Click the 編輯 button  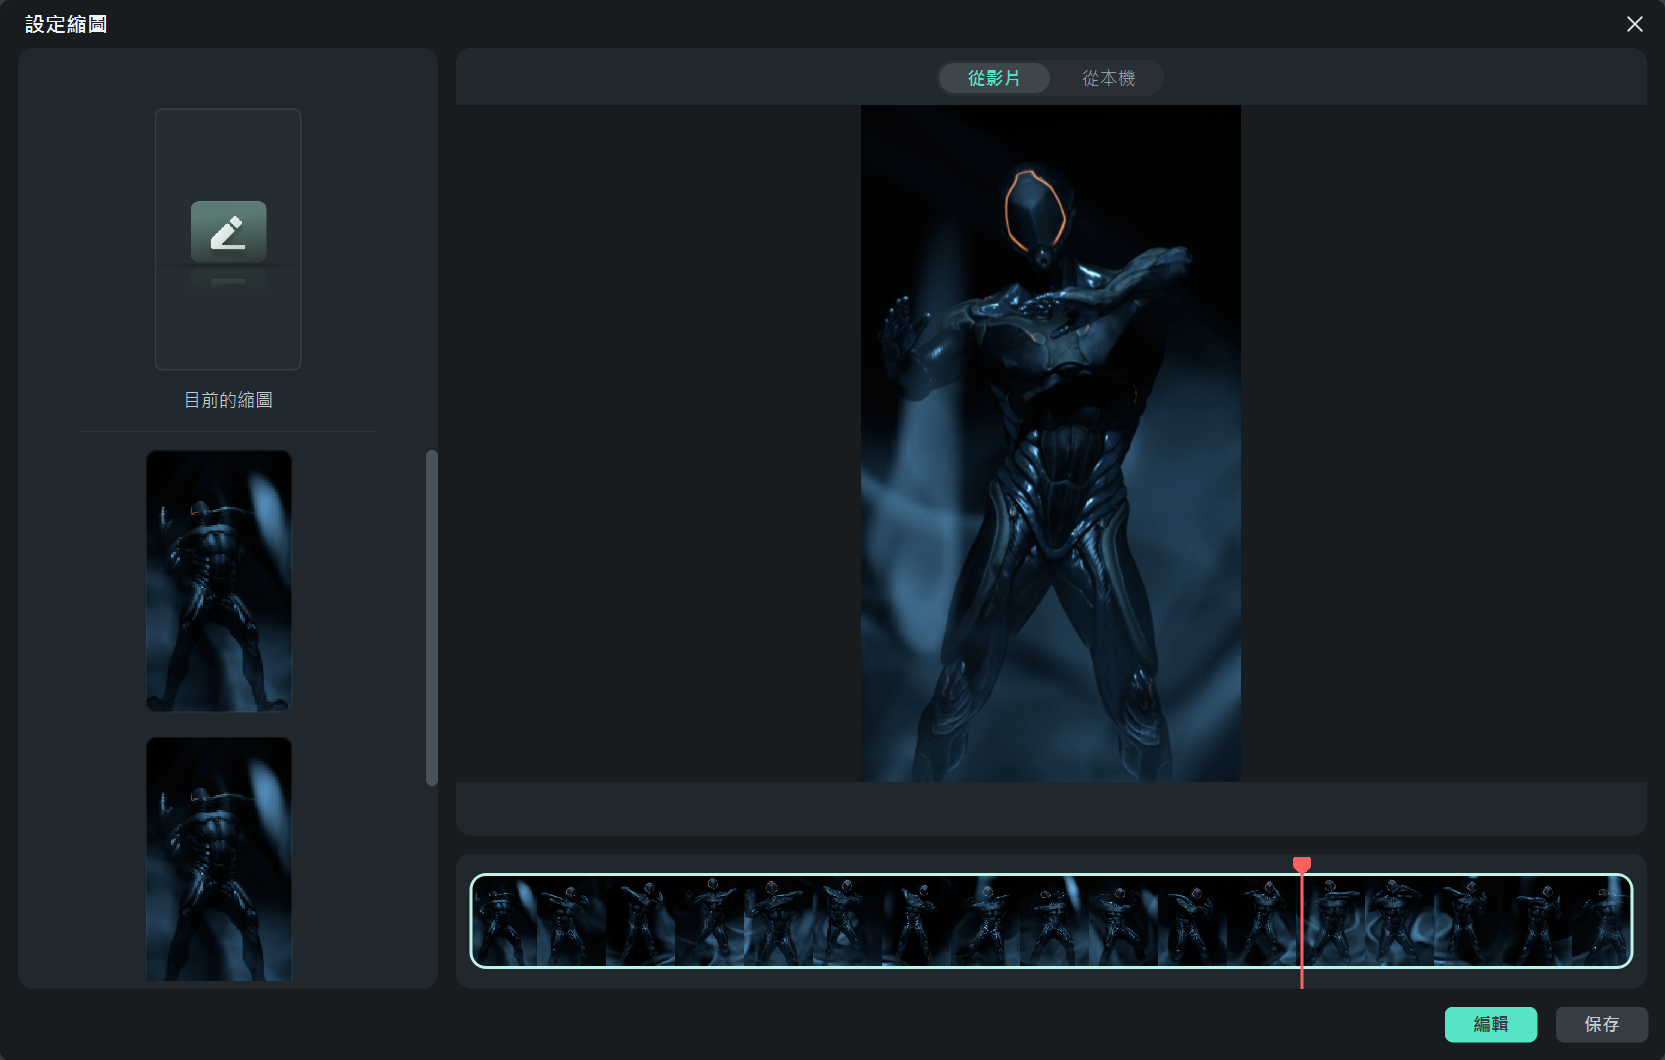pos(1490,1024)
